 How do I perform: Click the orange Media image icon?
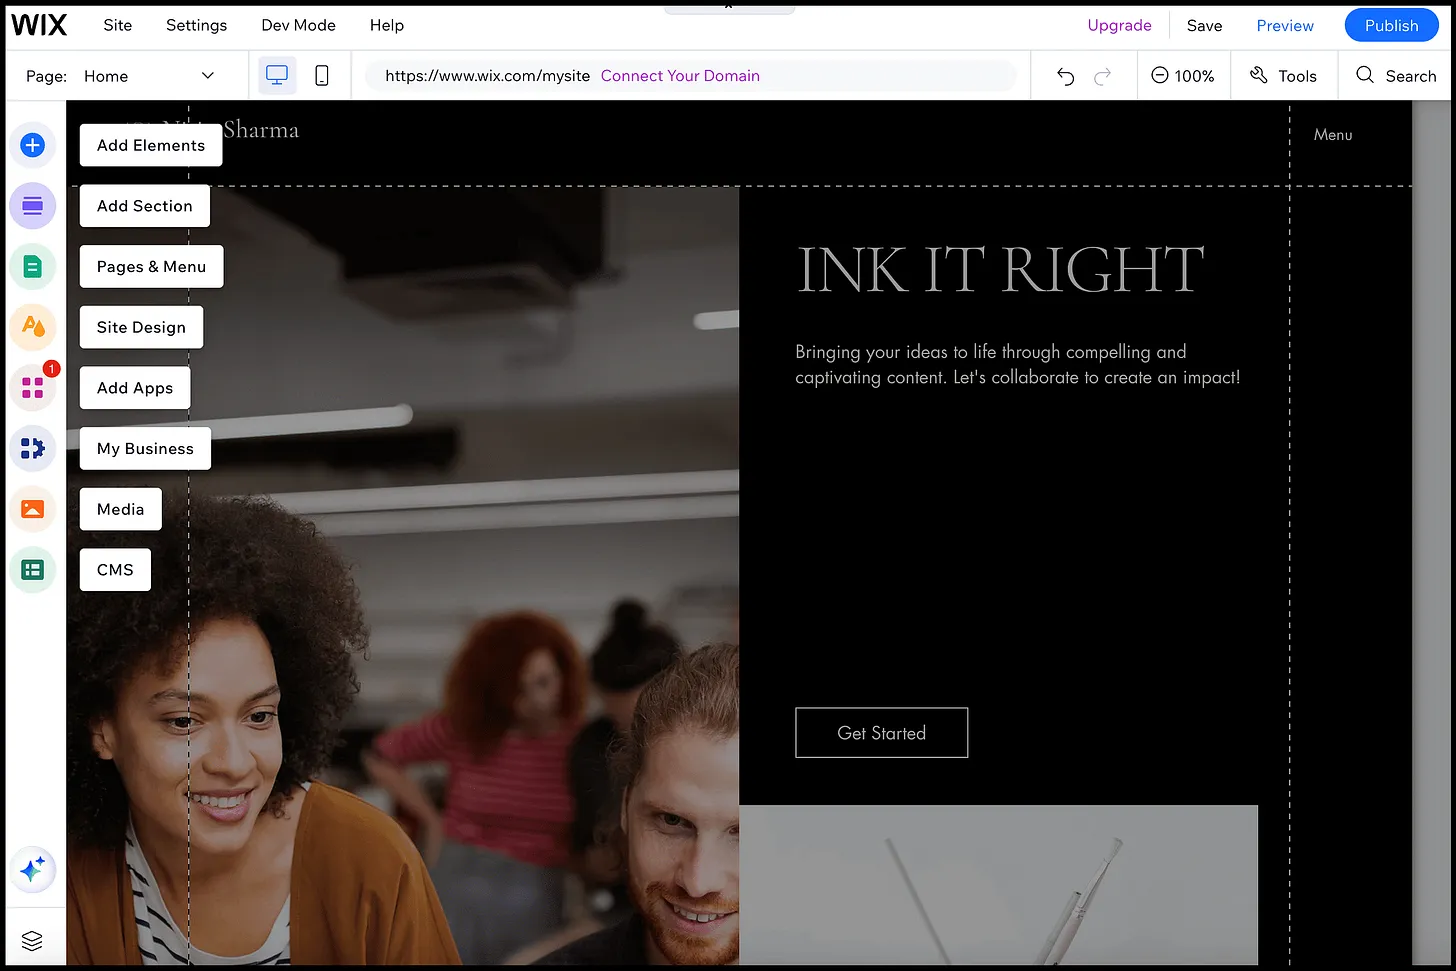32,509
